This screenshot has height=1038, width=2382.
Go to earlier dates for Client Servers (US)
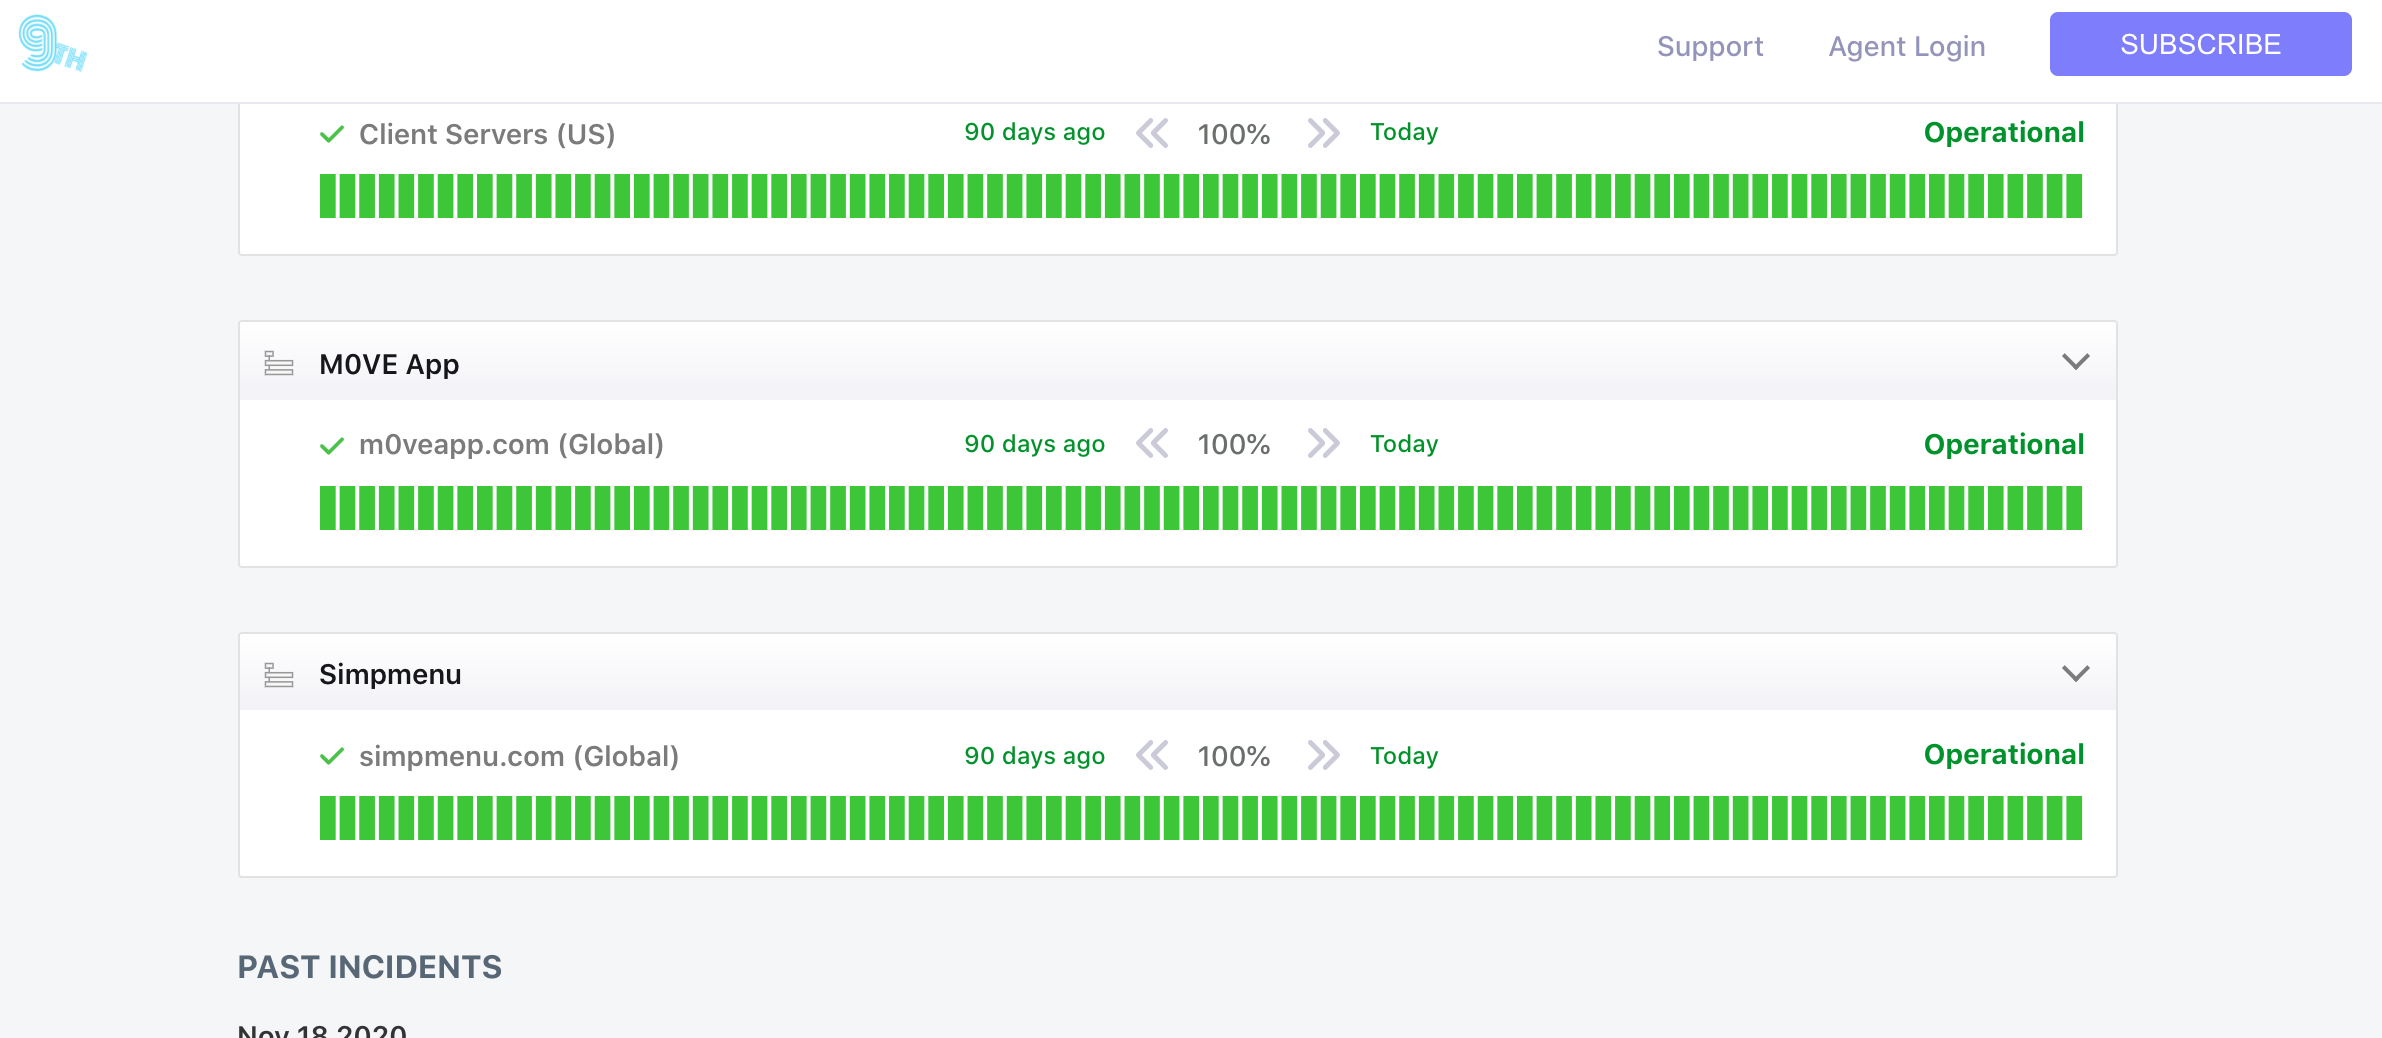1152,133
